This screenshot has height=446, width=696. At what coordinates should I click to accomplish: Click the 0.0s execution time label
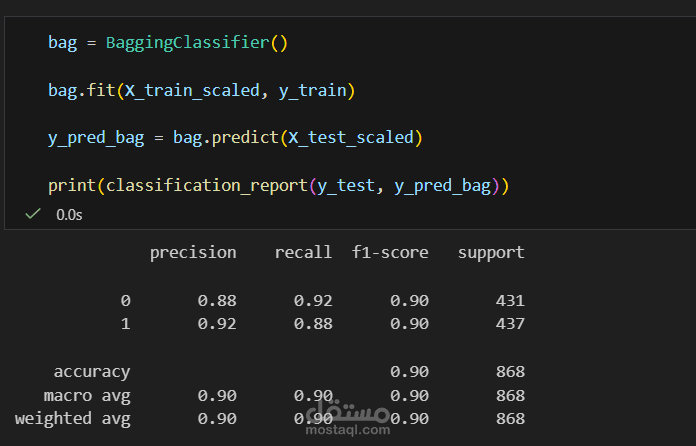pos(69,214)
